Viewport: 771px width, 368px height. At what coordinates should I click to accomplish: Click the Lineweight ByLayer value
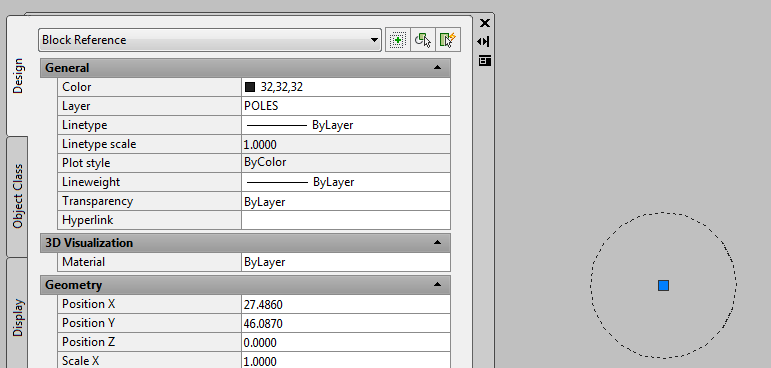(x=346, y=182)
